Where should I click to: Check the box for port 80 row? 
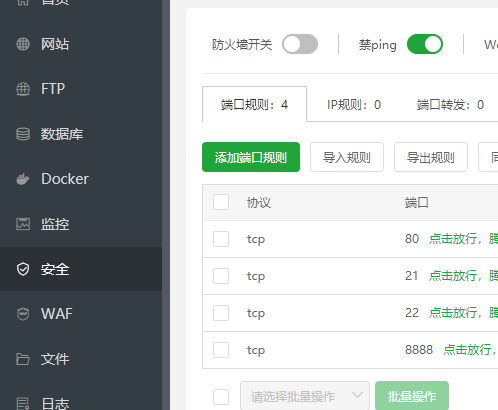(x=221, y=239)
